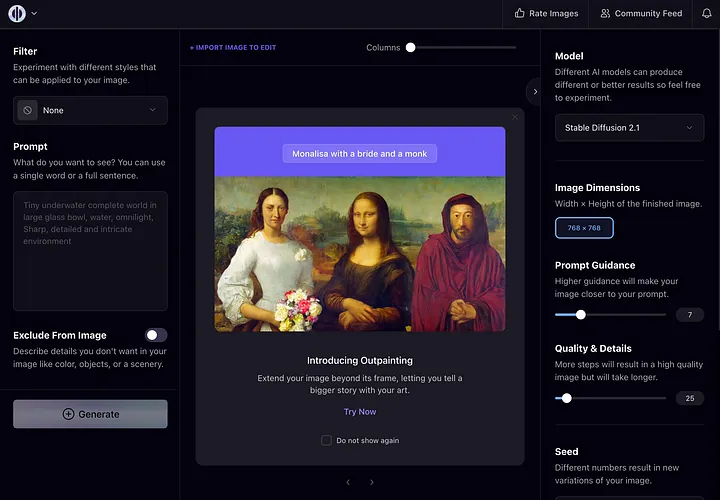Screen dimensions: 720x500
Task: Click the Try Now link
Action: pos(360,412)
